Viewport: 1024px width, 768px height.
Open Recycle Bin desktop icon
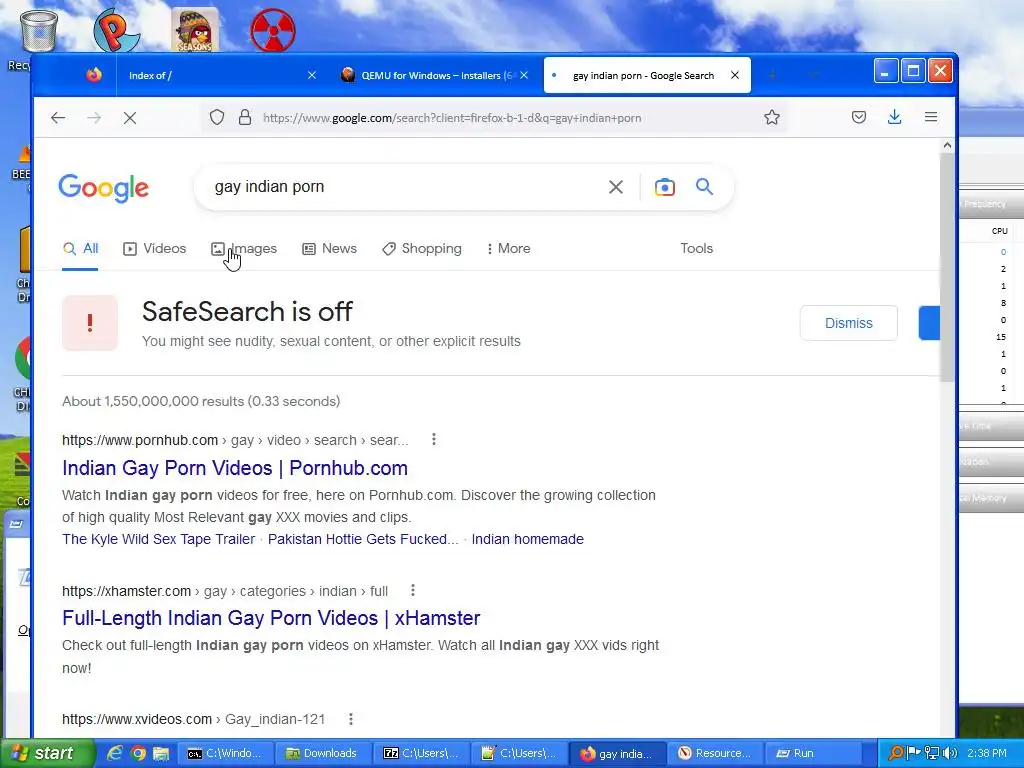pyautogui.click(x=39, y=31)
